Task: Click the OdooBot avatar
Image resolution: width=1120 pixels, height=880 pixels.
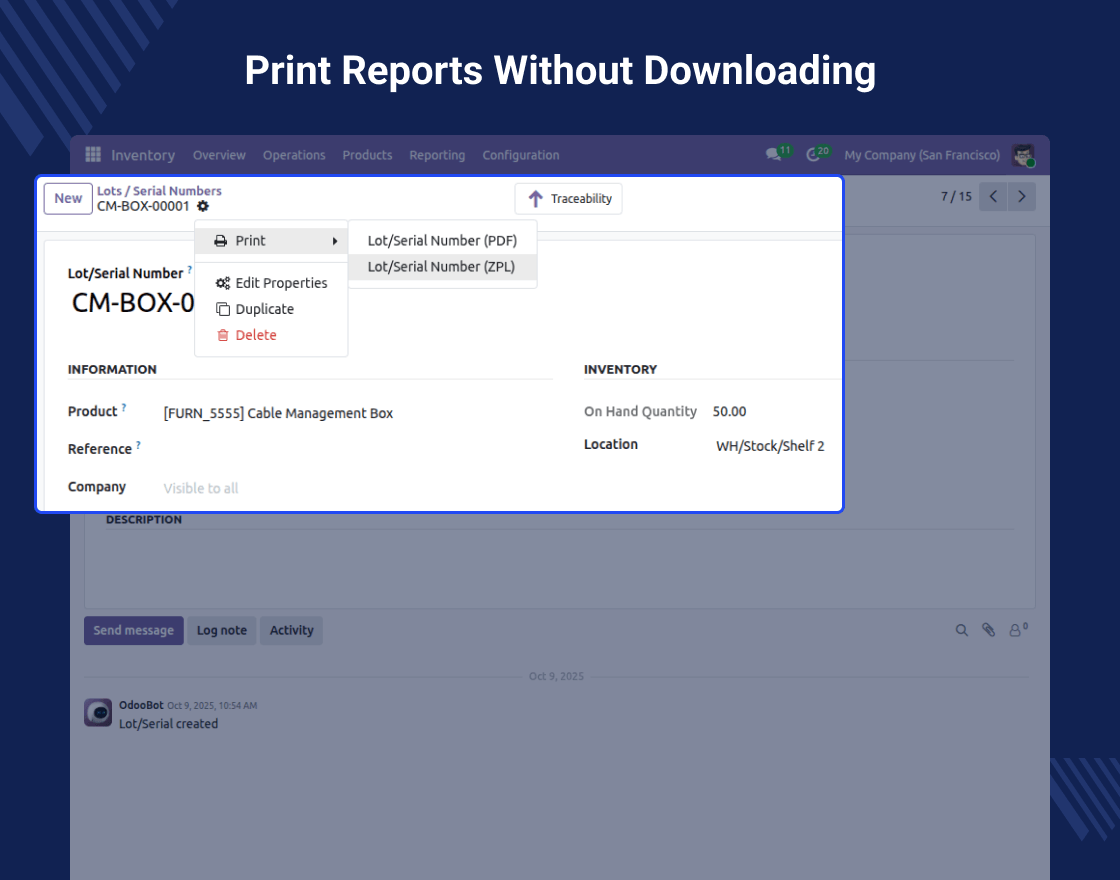Action: click(98, 713)
